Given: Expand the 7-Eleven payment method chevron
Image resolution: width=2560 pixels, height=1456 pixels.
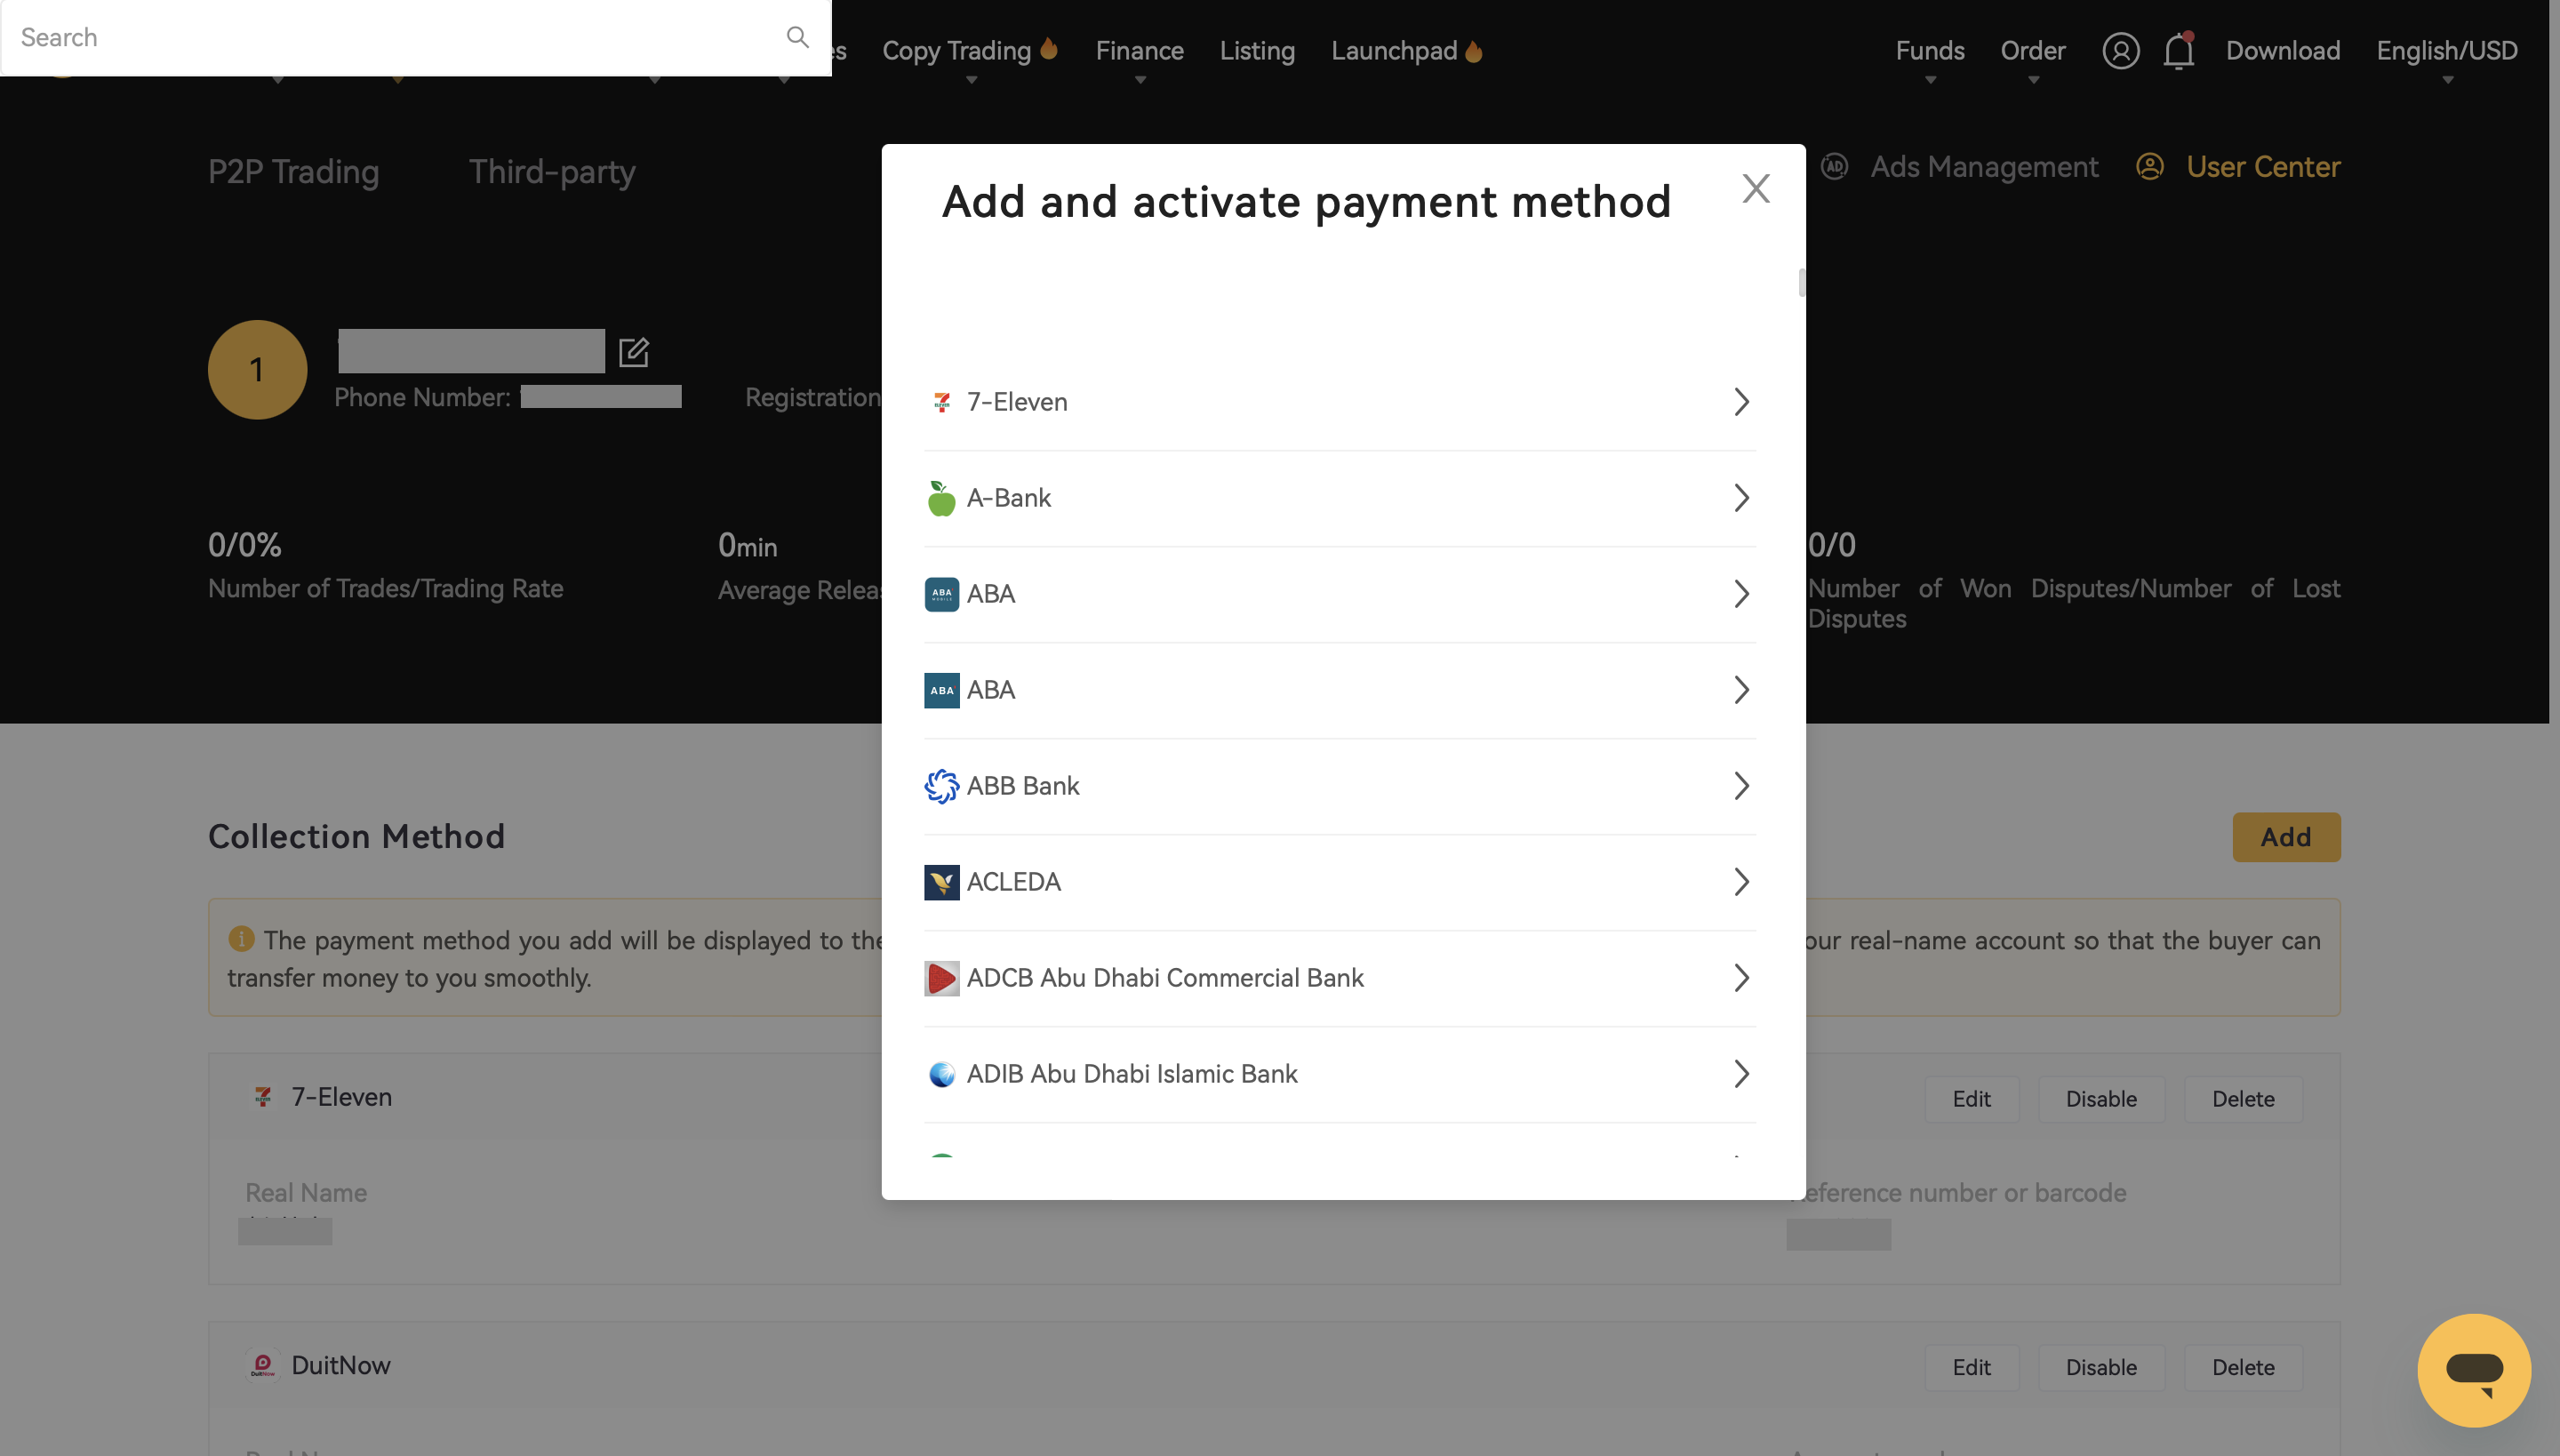Looking at the screenshot, I should click(1741, 402).
